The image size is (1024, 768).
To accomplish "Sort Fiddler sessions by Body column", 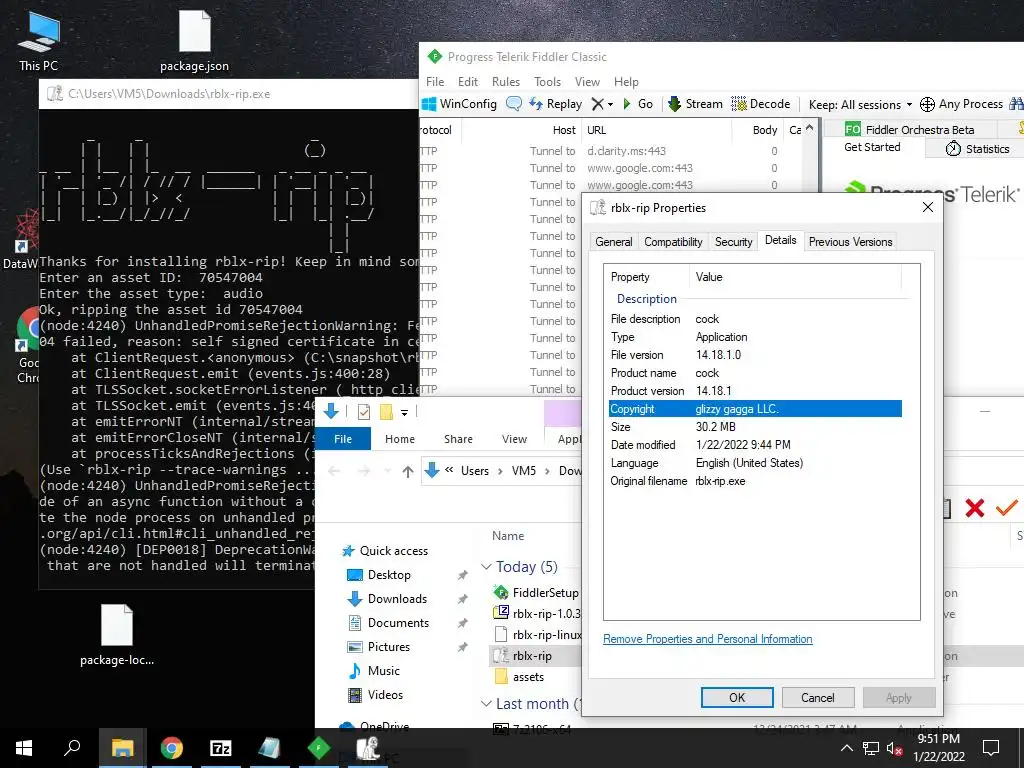I will (x=765, y=130).
